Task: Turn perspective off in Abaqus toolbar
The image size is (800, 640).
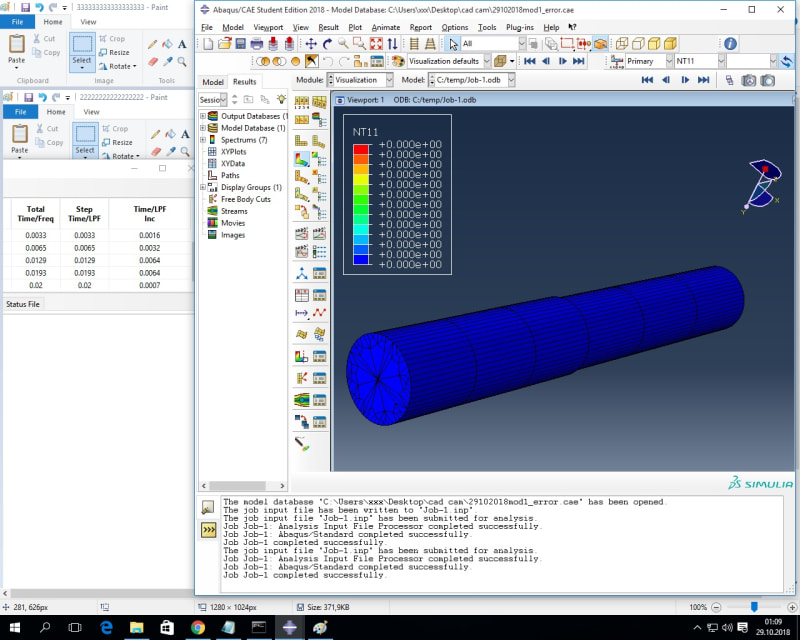Action: tap(414, 44)
